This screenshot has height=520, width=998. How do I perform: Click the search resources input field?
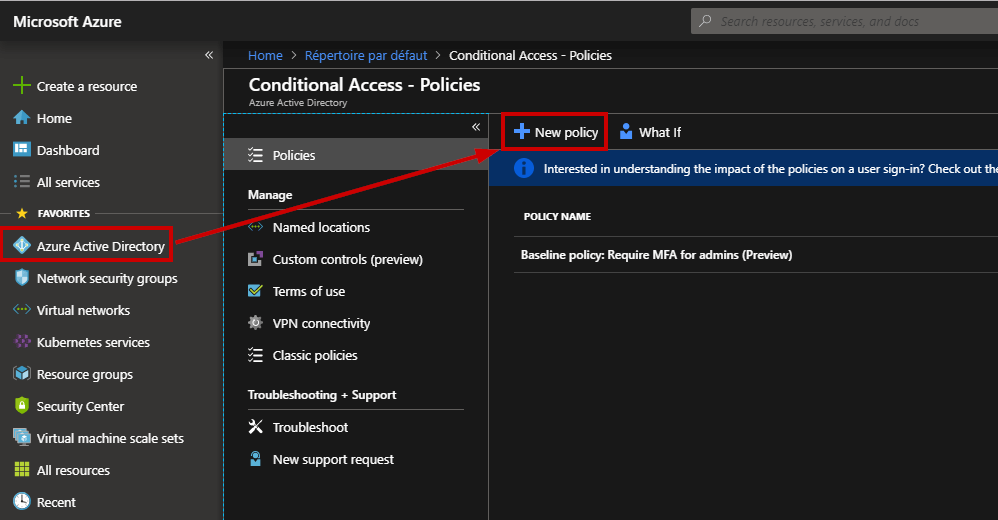845,21
